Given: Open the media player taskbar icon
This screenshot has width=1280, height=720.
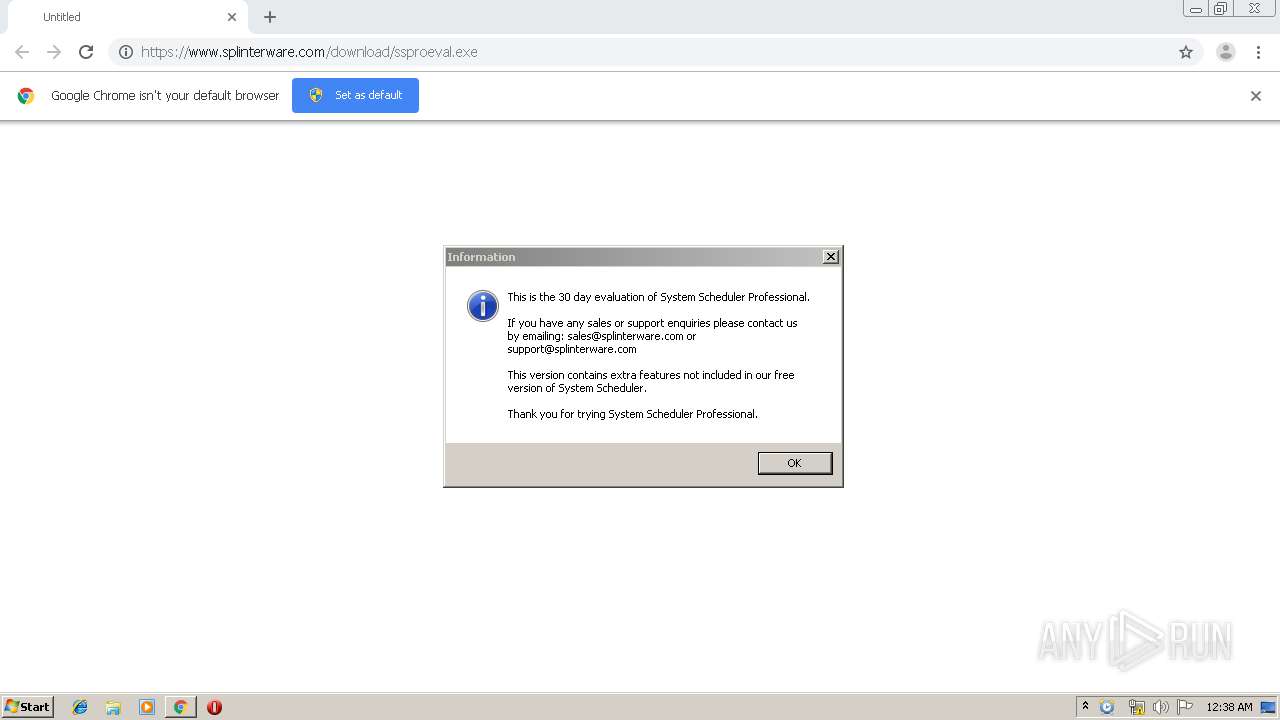Looking at the screenshot, I should tap(147, 707).
